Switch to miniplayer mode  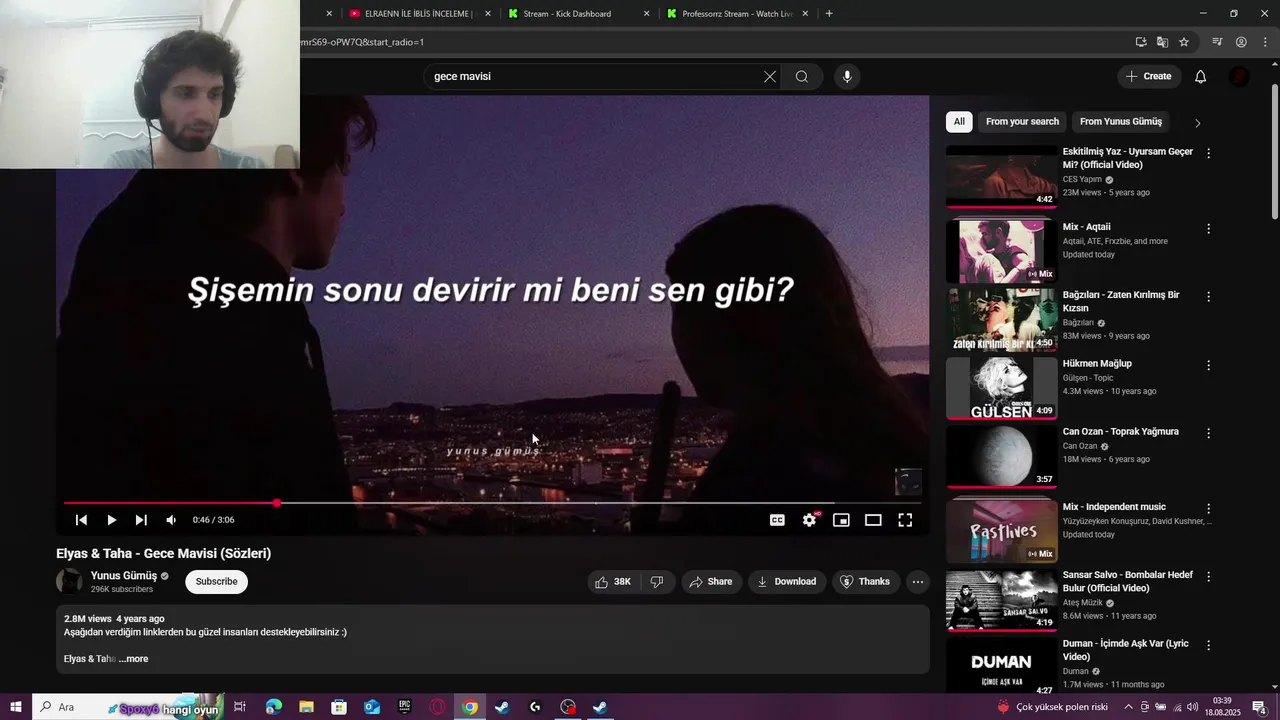[841, 520]
